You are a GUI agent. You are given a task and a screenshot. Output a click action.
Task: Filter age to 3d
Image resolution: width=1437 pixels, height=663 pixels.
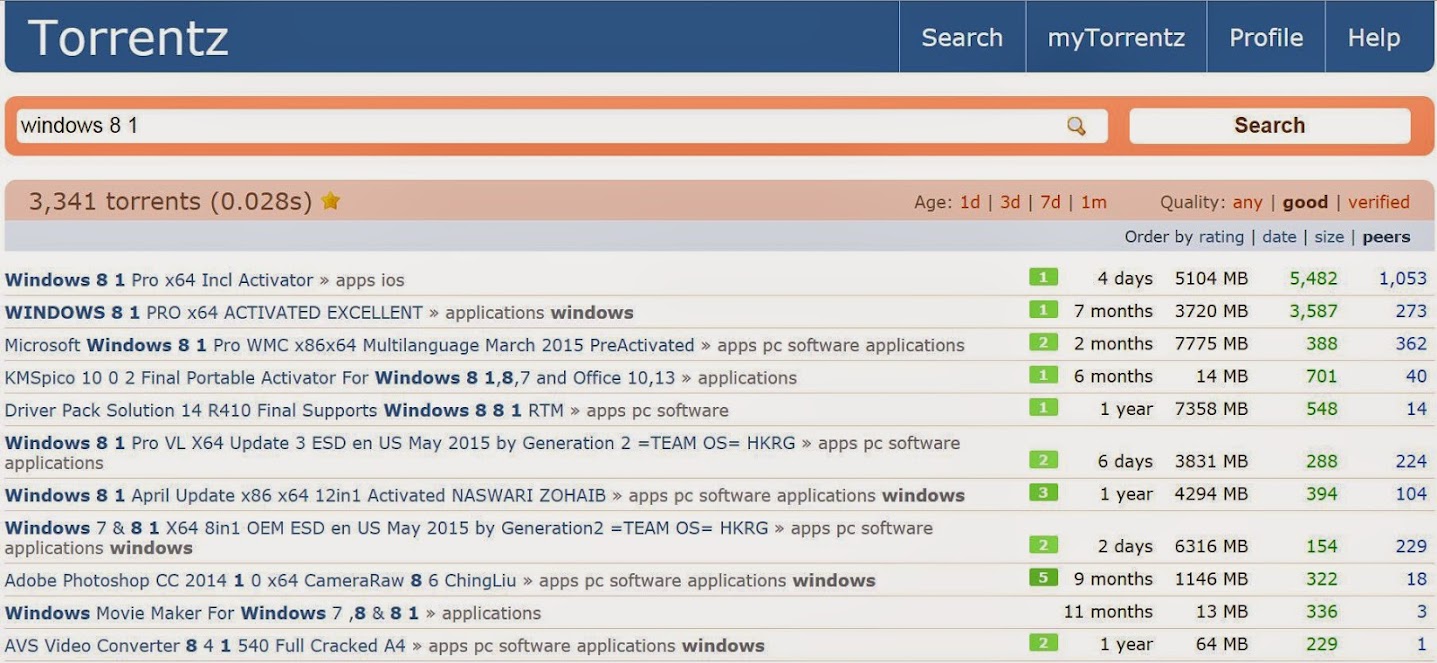tap(1010, 202)
